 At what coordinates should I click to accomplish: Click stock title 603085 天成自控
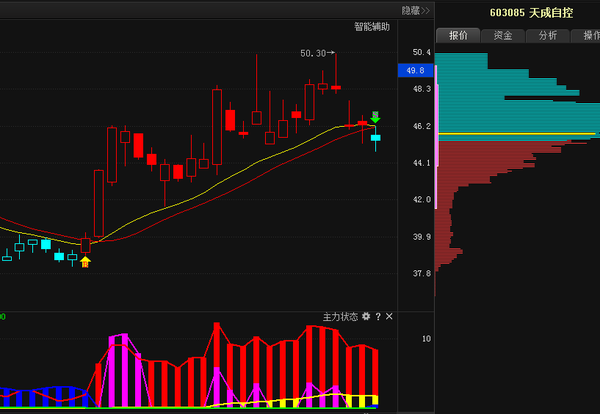(x=531, y=13)
